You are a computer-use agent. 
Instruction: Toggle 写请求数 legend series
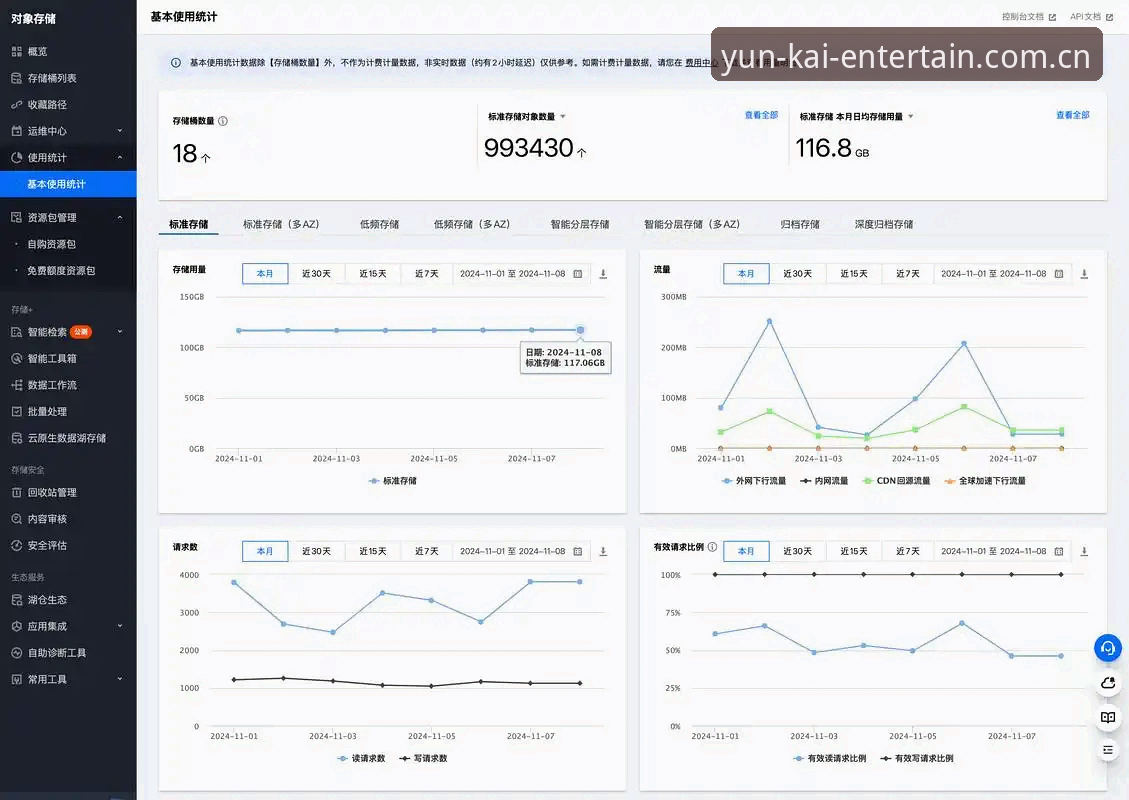(423, 758)
